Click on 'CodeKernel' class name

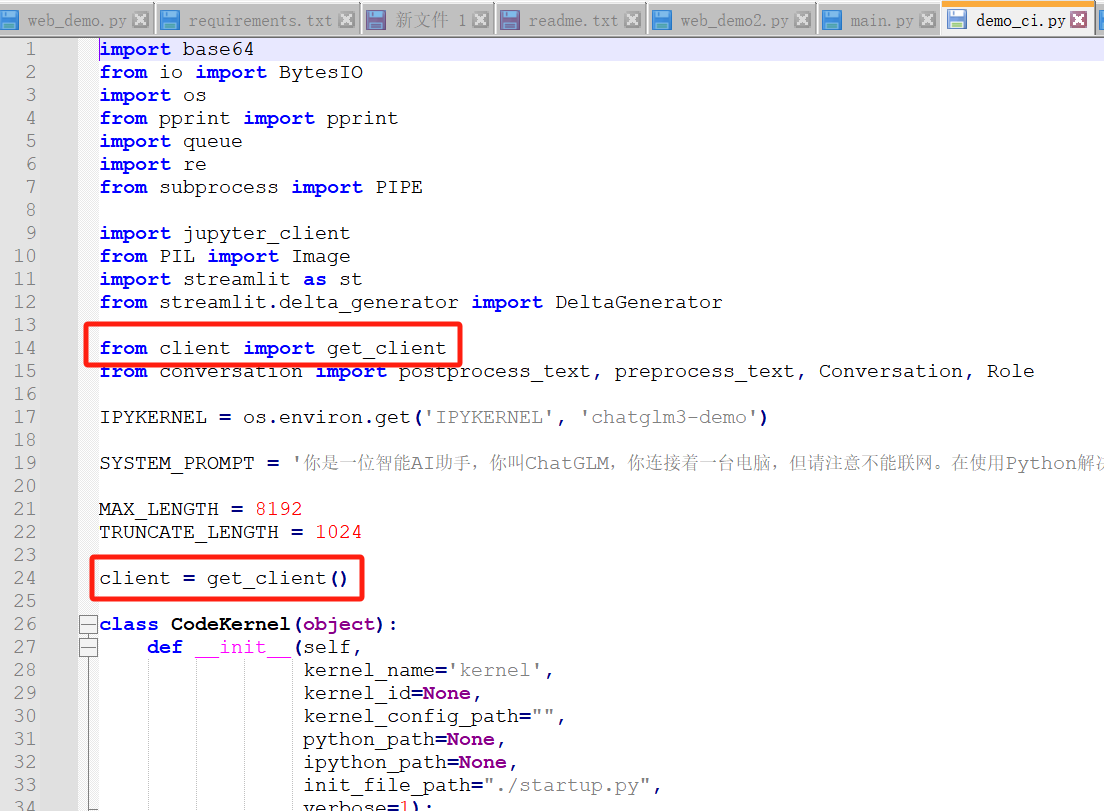point(230,624)
